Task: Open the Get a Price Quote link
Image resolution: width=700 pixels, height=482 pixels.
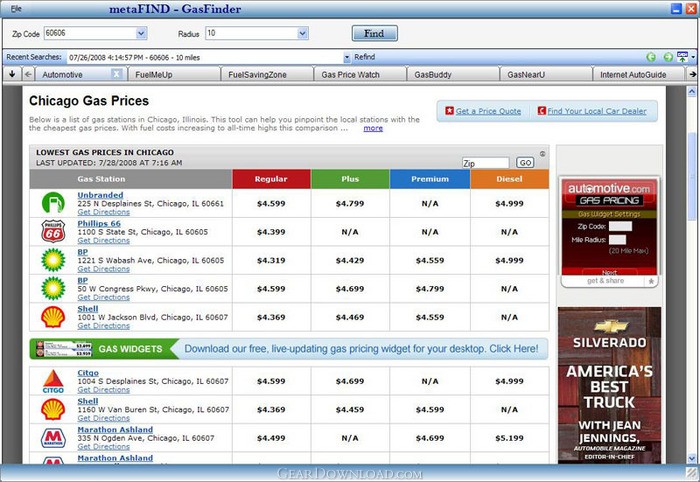Action: coord(488,111)
